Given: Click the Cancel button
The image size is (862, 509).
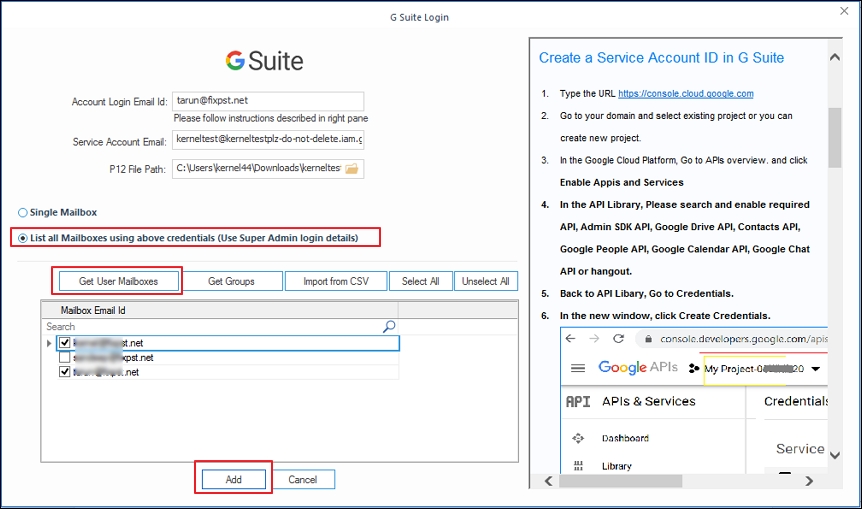Looking at the screenshot, I should [303, 479].
